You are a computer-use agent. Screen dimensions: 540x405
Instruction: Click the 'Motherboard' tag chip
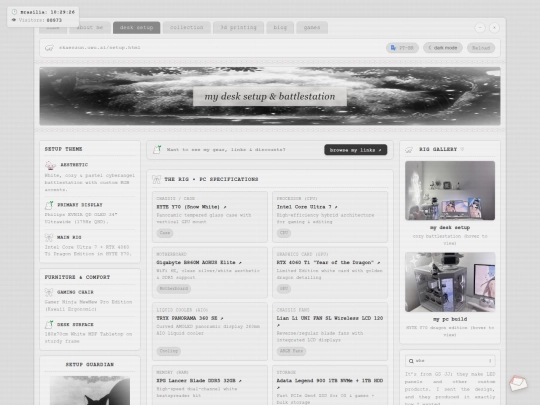[x=174, y=289]
